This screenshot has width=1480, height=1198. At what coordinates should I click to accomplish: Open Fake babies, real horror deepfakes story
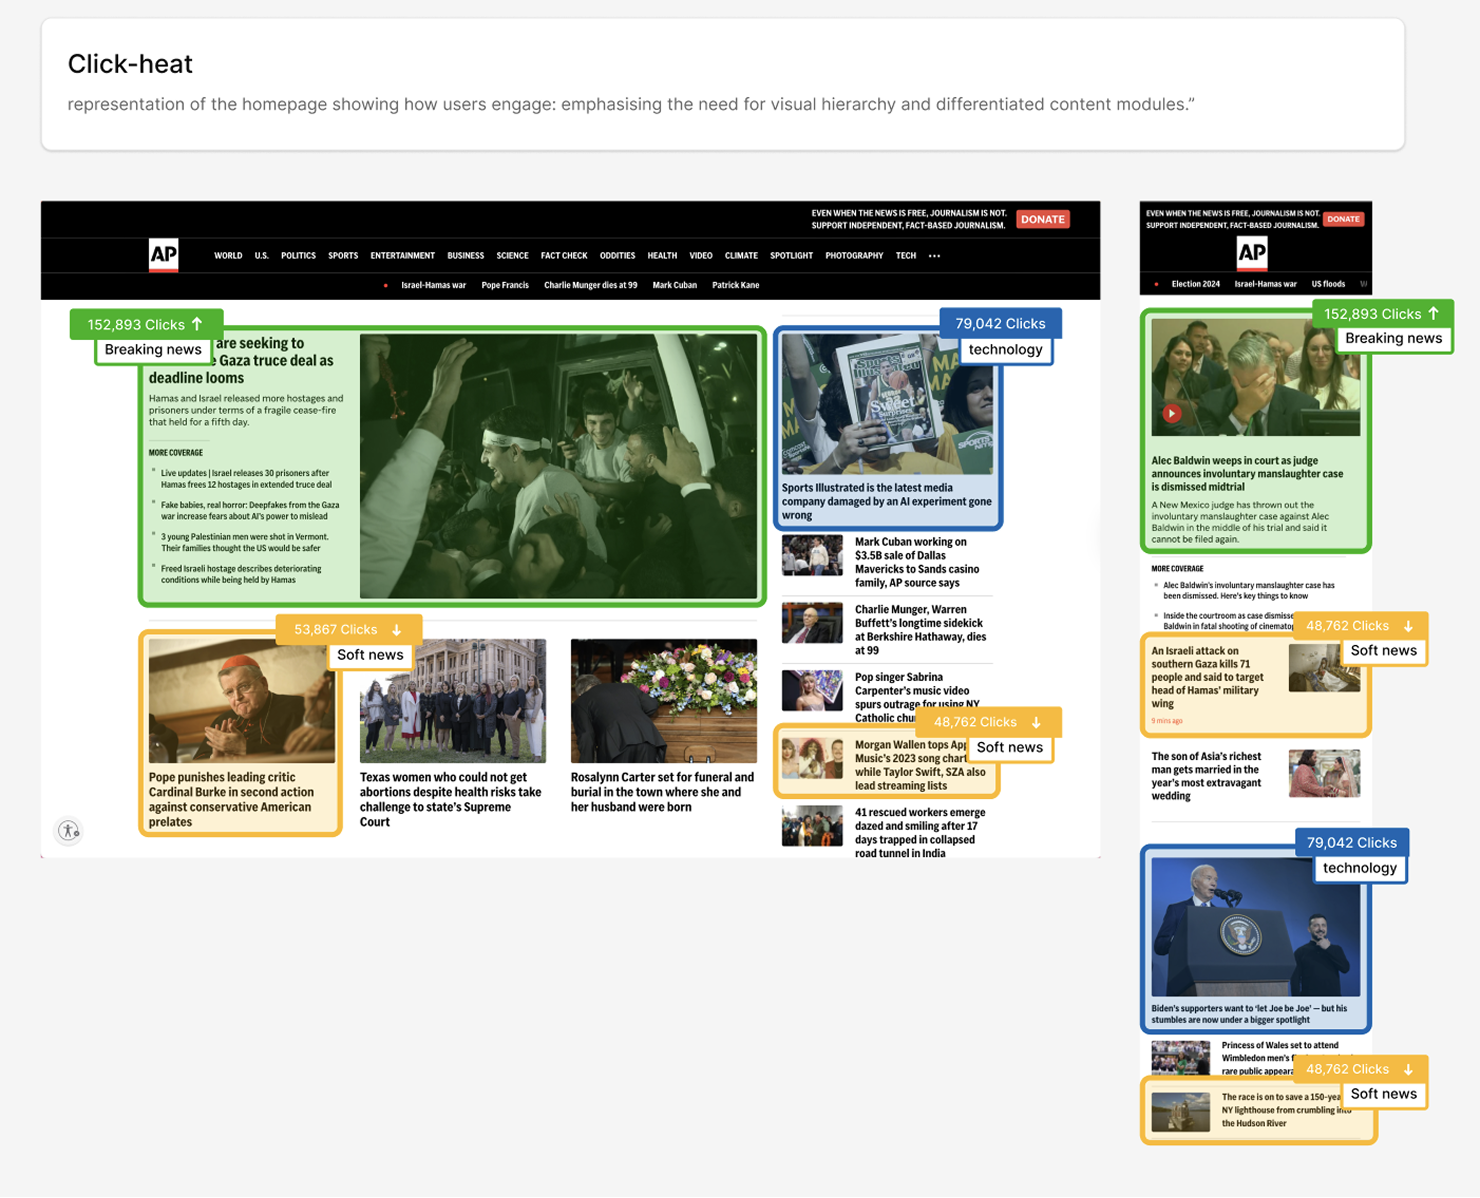pos(250,510)
